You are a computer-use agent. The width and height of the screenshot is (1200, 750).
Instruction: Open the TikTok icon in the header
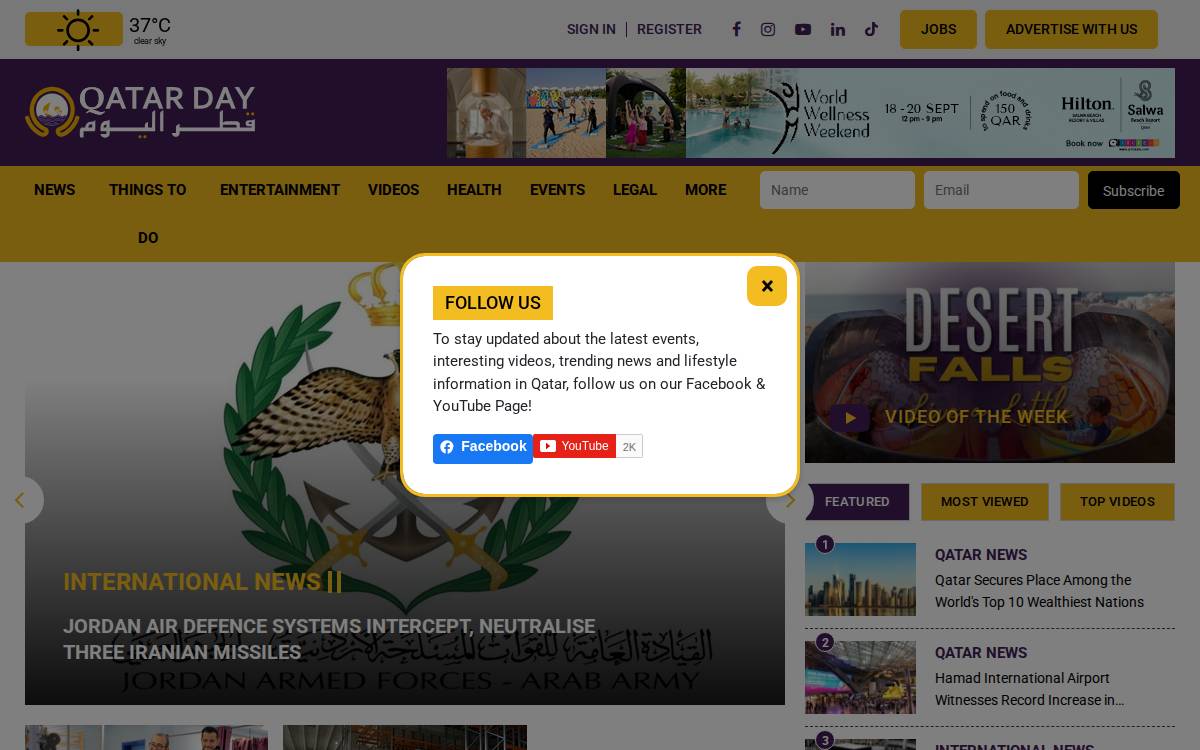872,29
